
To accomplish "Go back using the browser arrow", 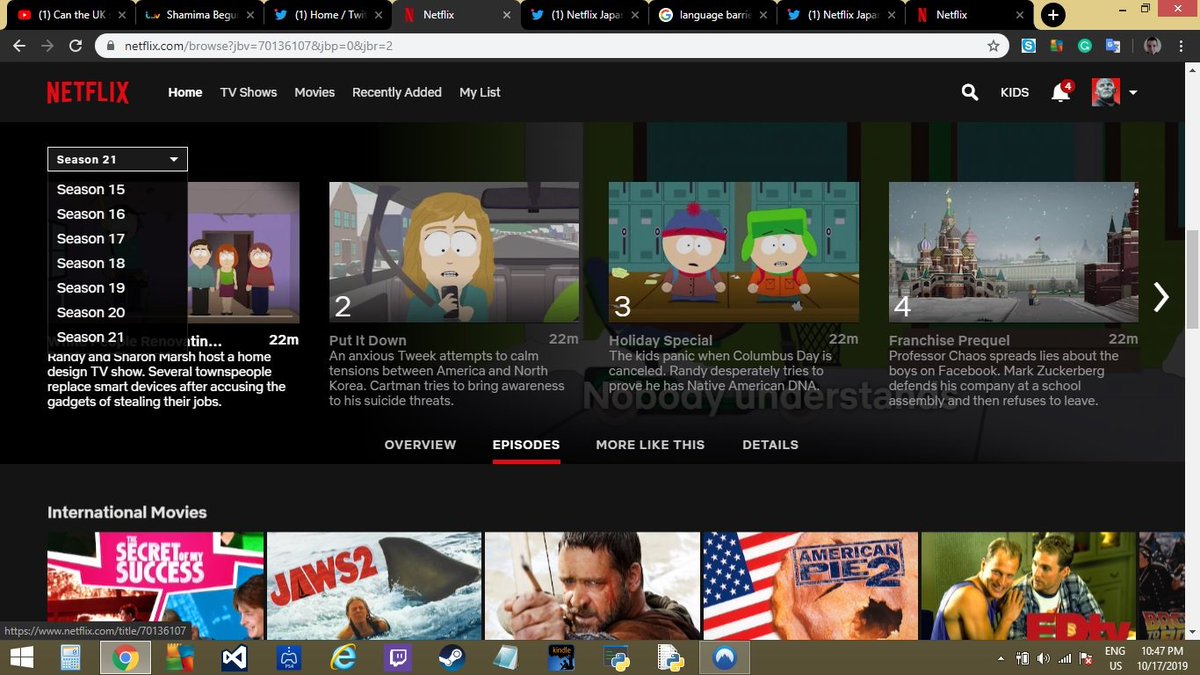I will point(19,46).
